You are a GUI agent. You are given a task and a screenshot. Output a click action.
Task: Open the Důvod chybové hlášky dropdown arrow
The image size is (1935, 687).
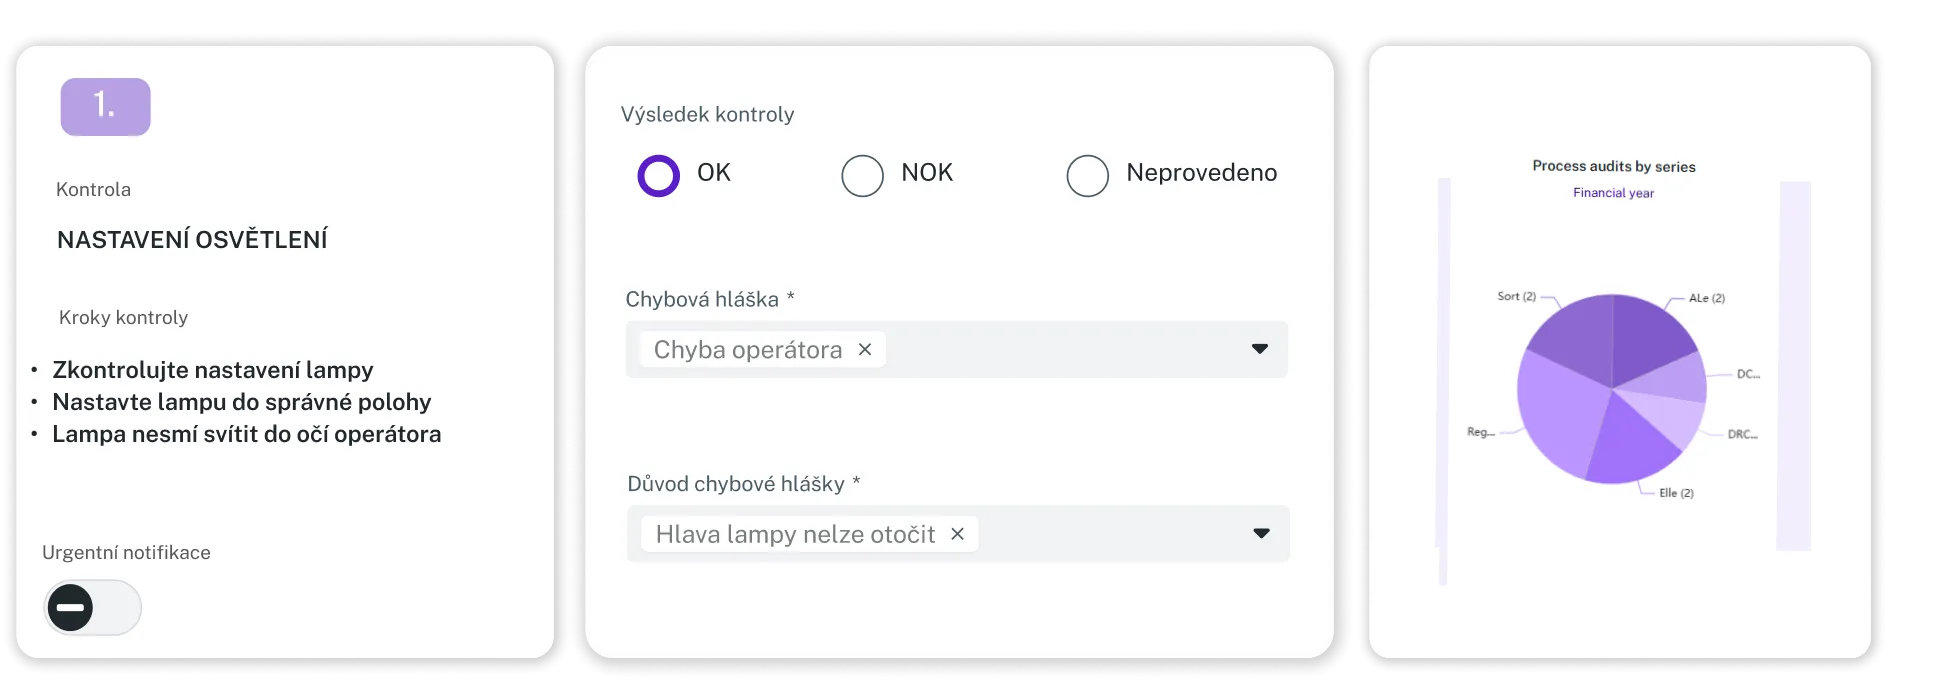pyautogui.click(x=1261, y=534)
